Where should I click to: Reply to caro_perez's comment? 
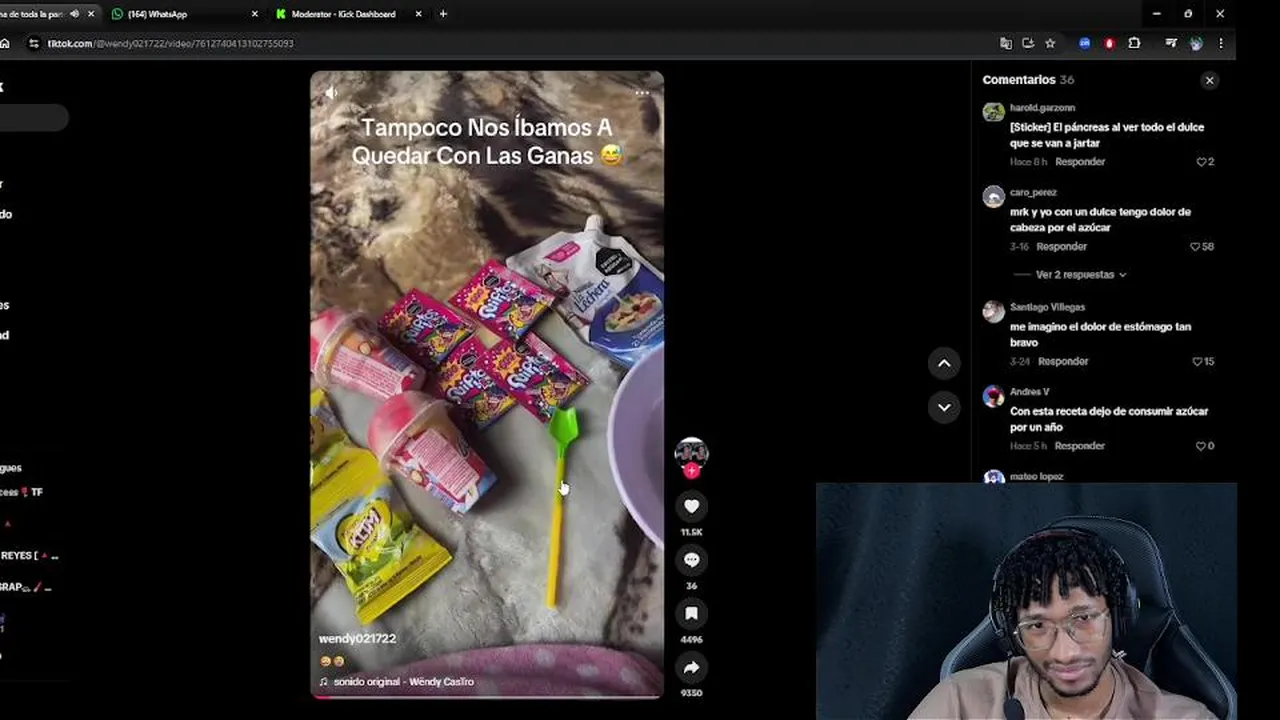(x=1061, y=247)
